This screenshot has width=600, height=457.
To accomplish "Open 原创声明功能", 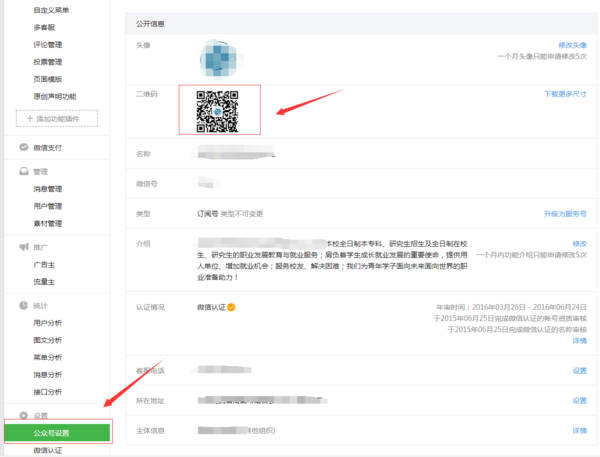I will [x=55, y=96].
